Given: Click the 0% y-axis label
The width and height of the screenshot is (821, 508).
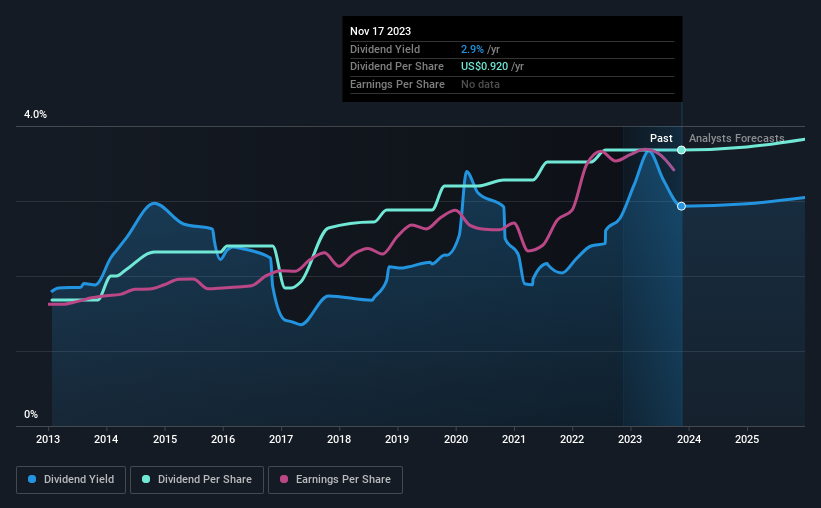Looking at the screenshot, I should click(31, 414).
